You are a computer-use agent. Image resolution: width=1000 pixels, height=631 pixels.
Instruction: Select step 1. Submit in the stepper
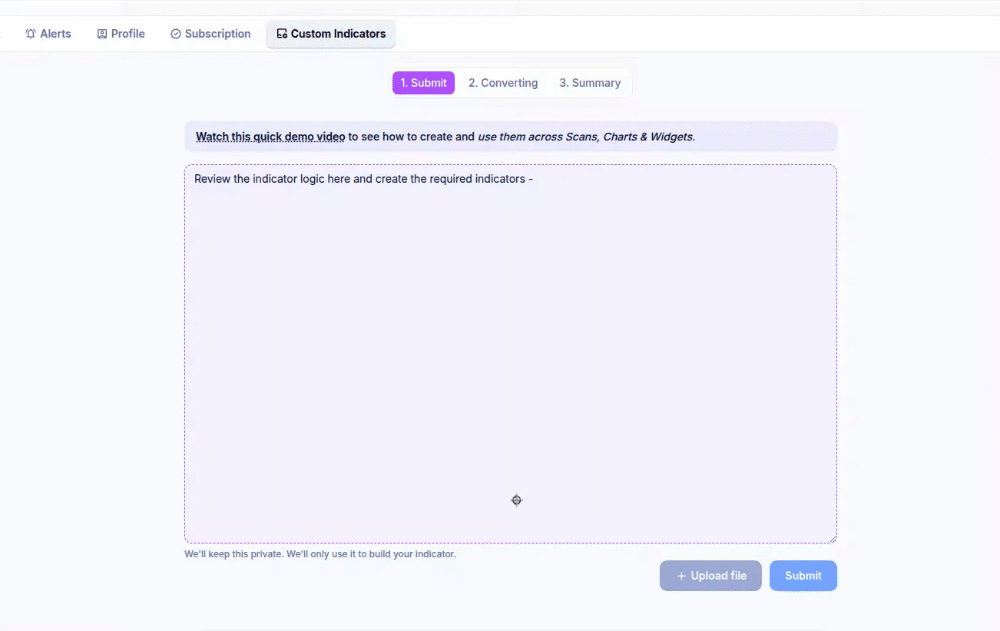(423, 83)
